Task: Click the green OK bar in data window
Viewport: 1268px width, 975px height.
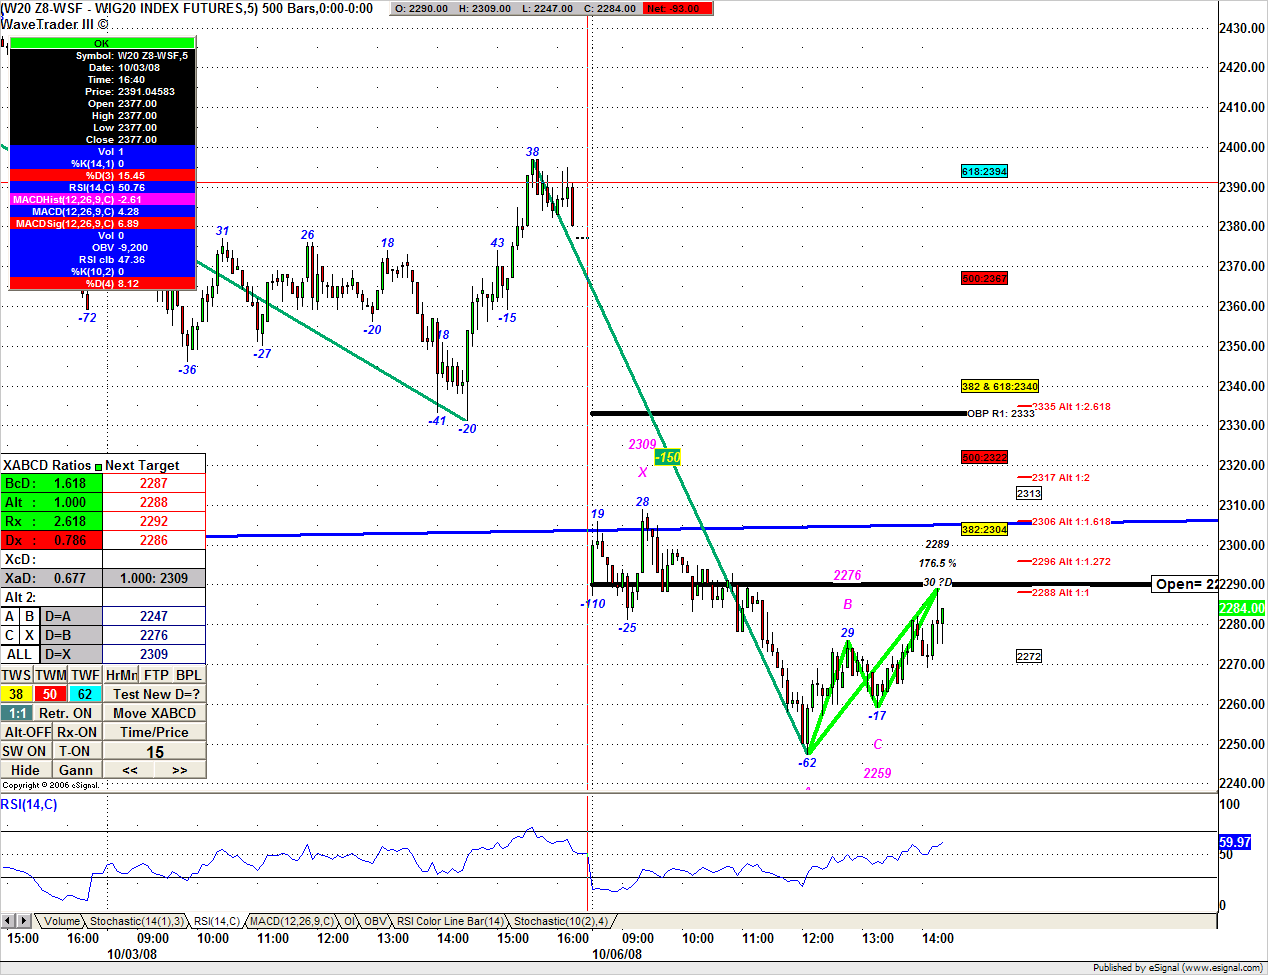Action: tap(102, 43)
